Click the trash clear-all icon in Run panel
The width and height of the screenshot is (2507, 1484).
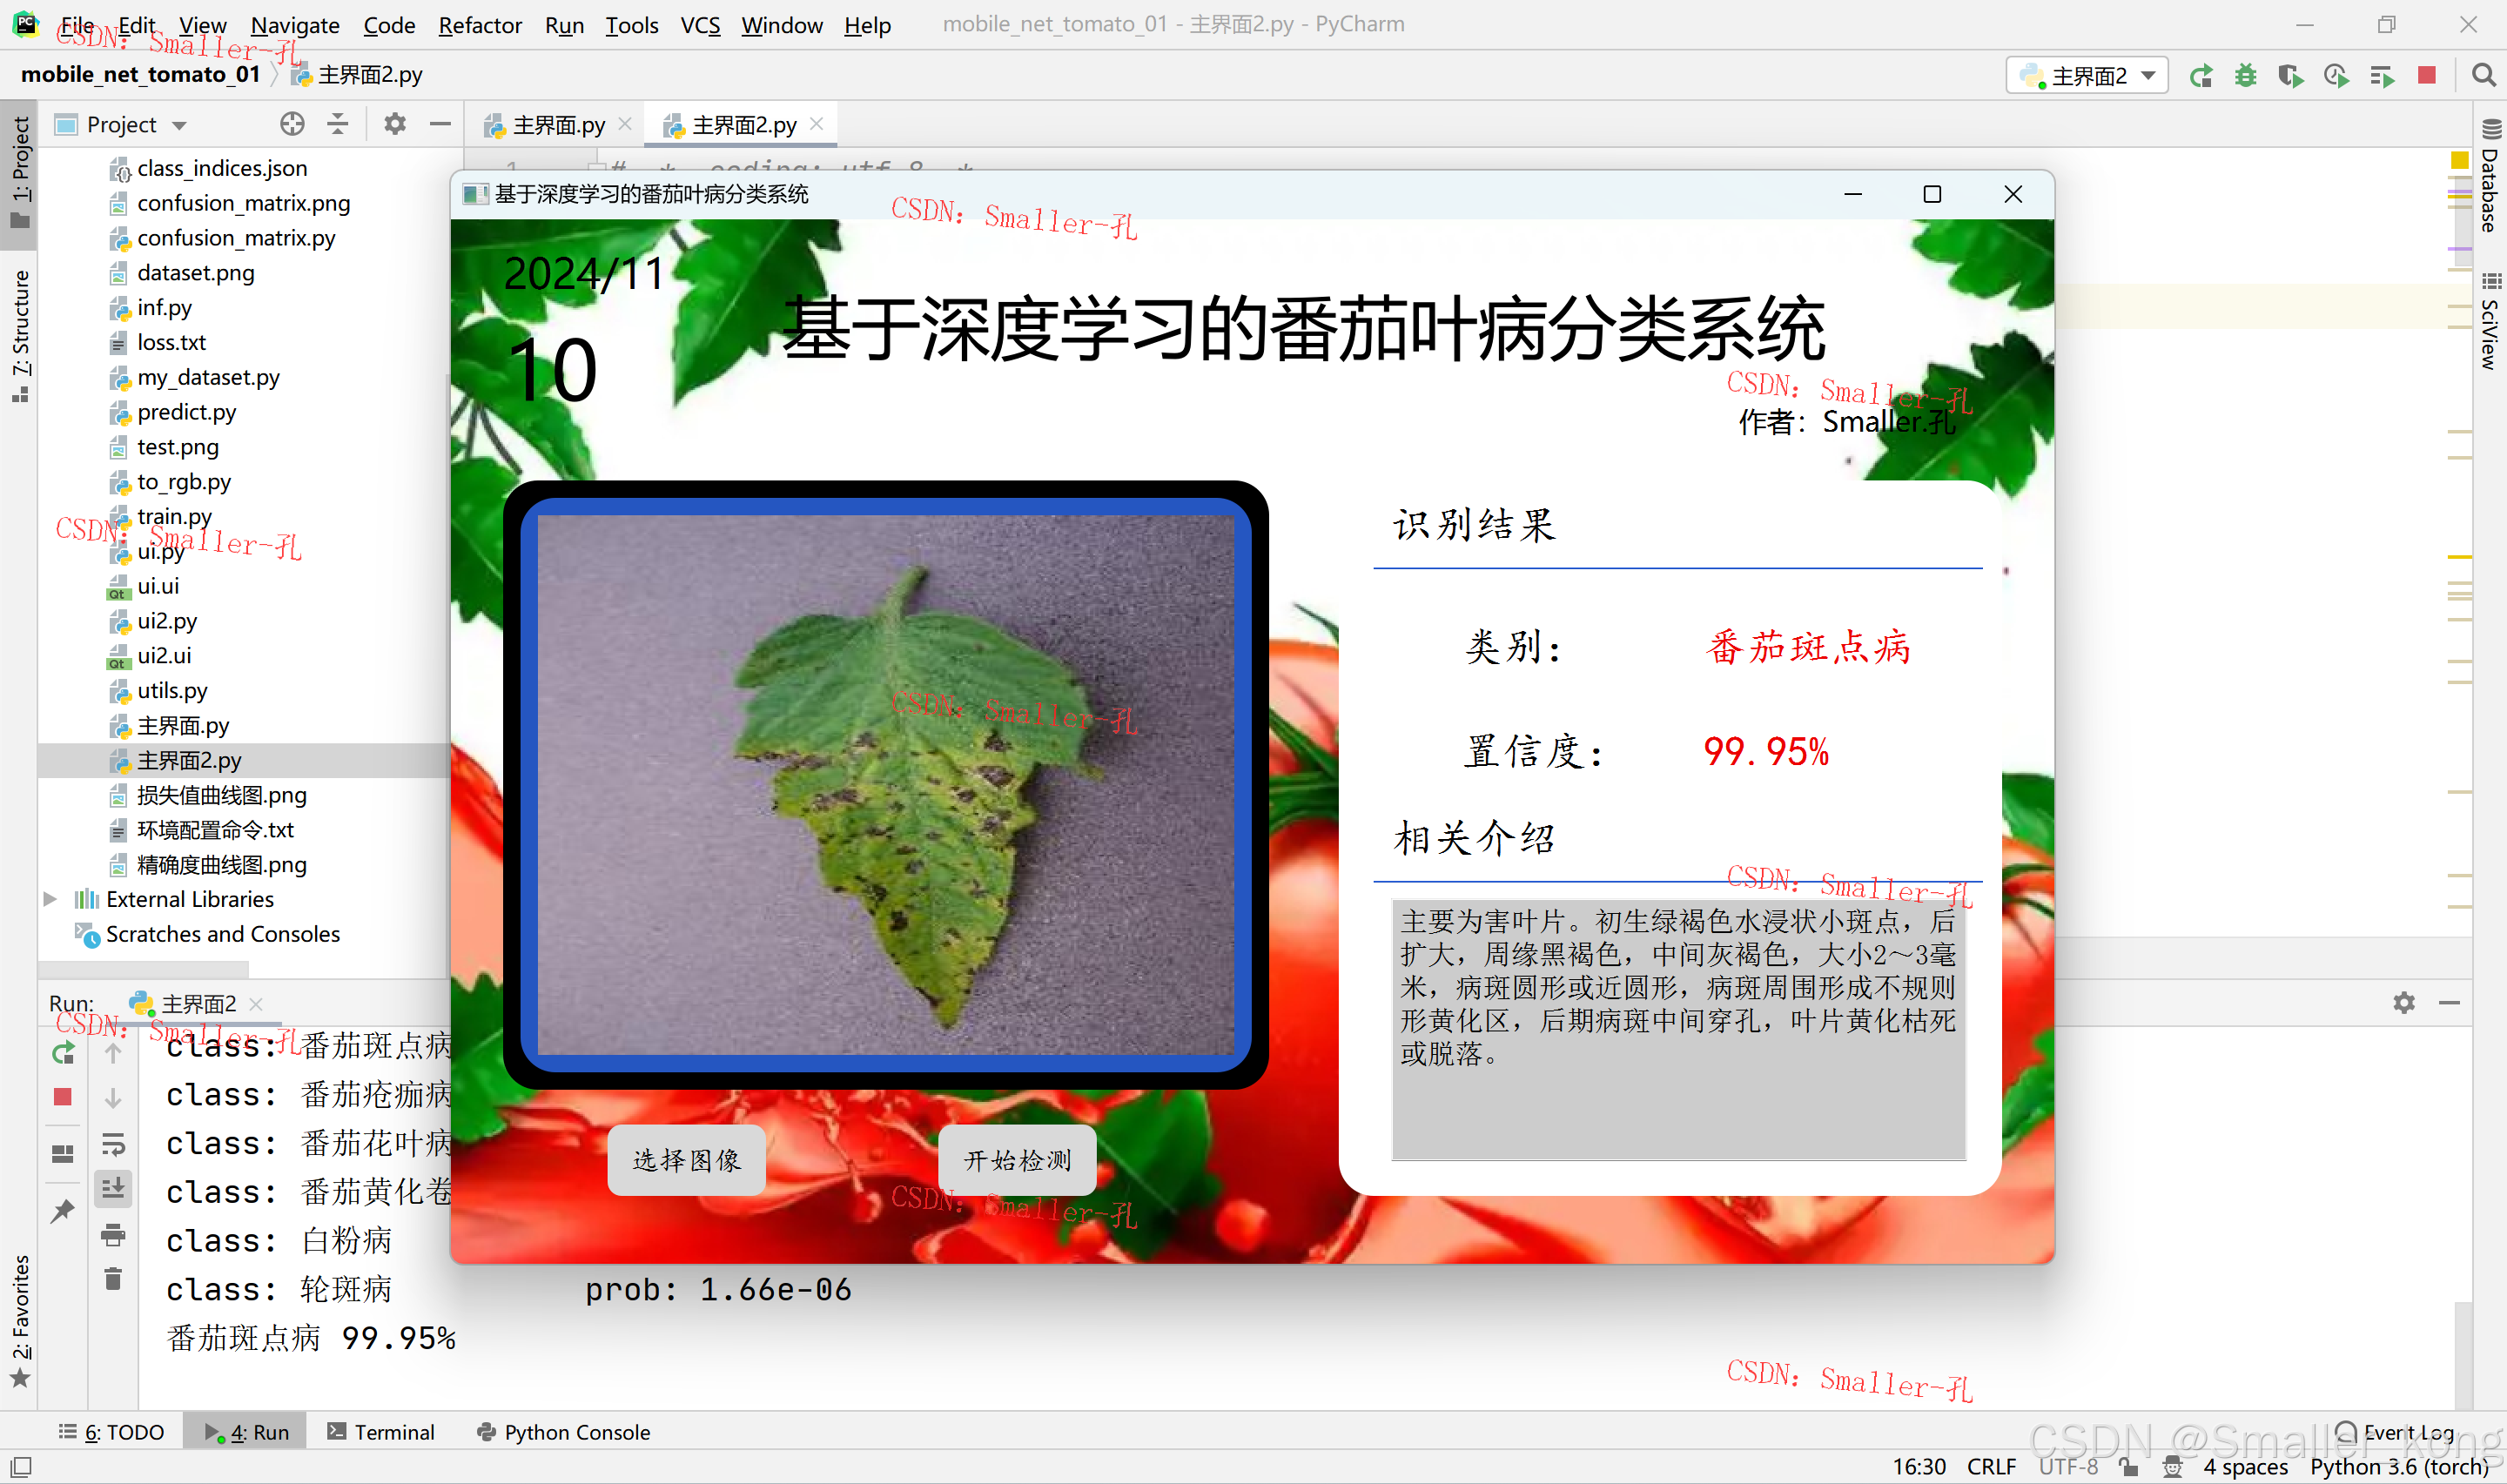(113, 1280)
